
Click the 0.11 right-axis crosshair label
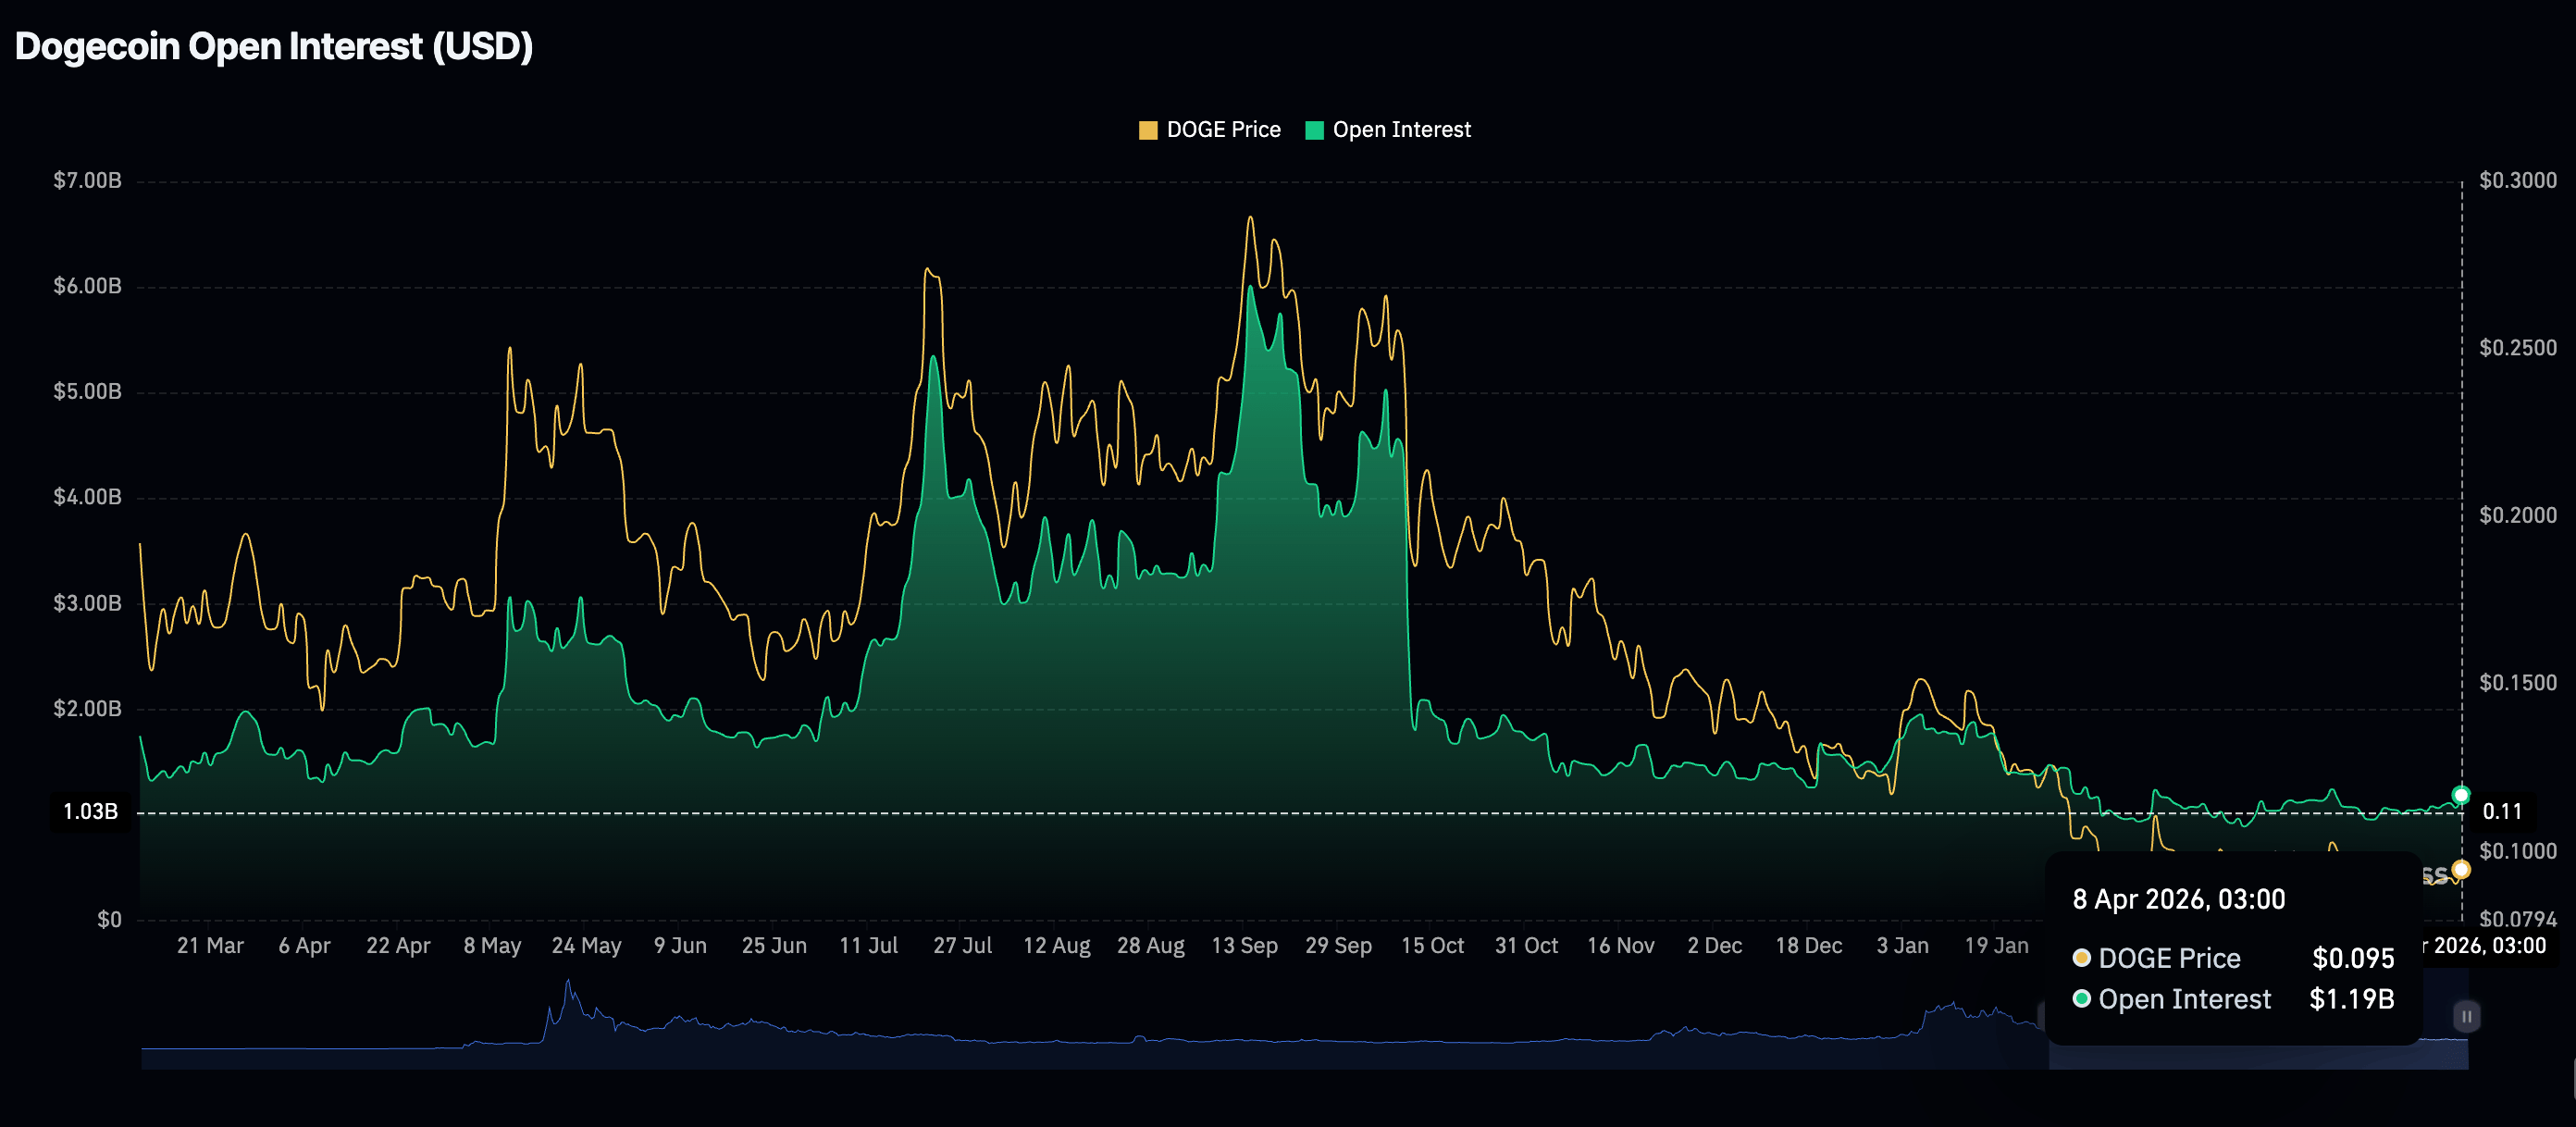click(2502, 811)
